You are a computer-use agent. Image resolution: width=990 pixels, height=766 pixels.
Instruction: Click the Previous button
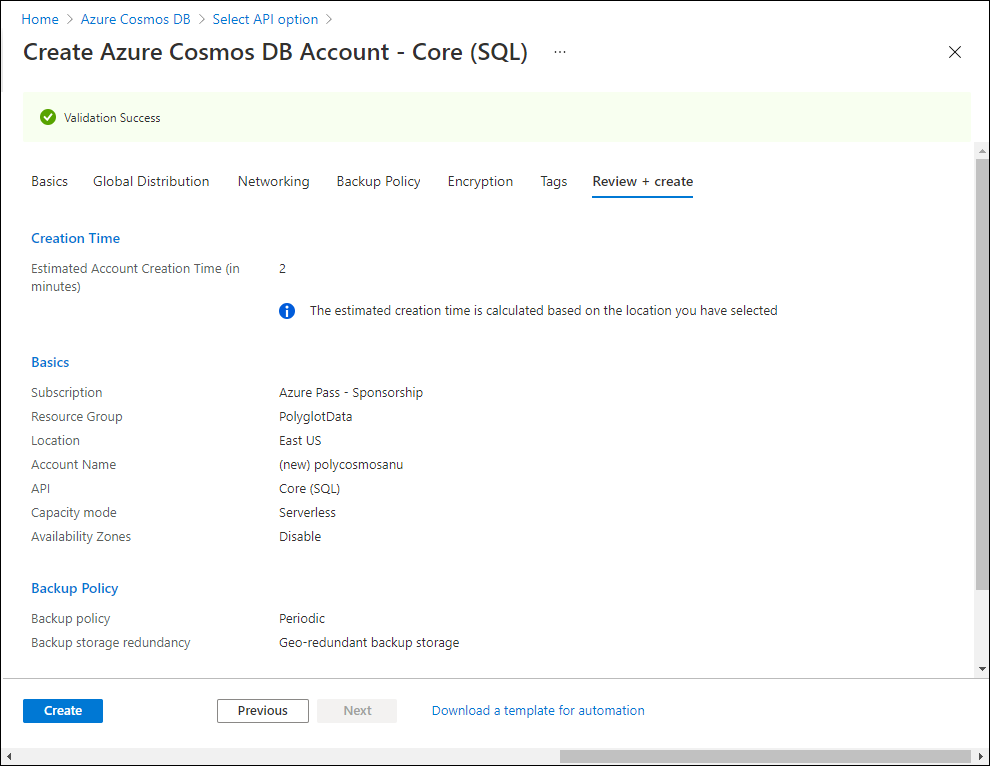(x=263, y=710)
